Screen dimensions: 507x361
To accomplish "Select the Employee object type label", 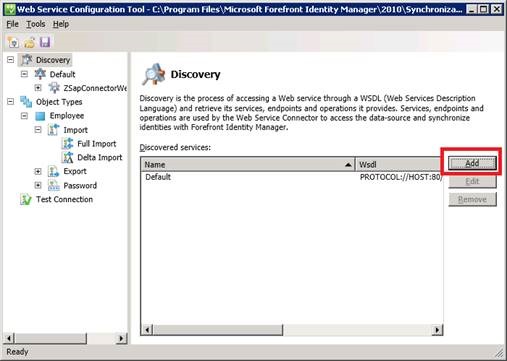I will click(x=67, y=116).
